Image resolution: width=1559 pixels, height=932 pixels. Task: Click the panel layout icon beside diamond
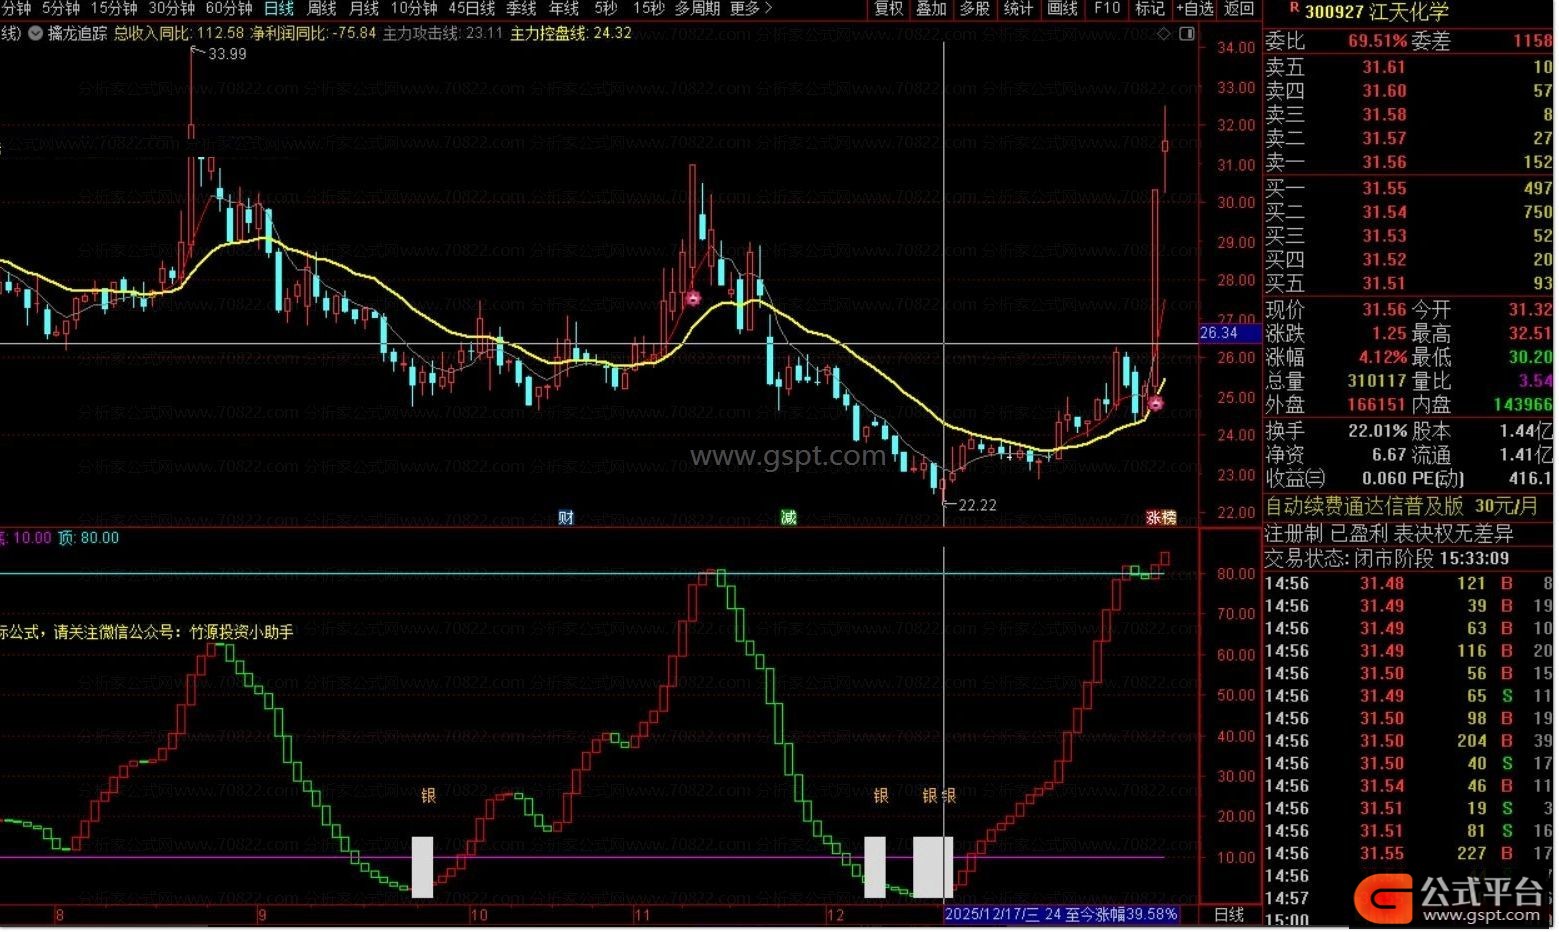1187,33
